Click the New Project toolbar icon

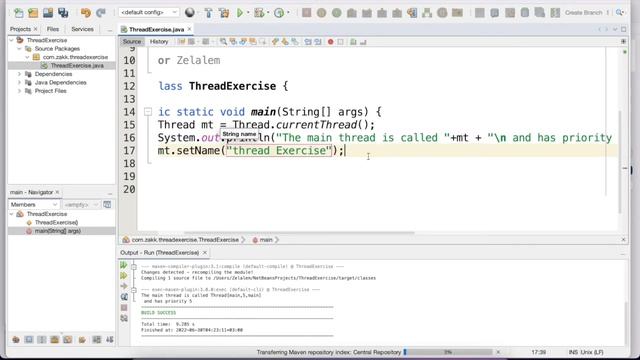(x=33, y=13)
